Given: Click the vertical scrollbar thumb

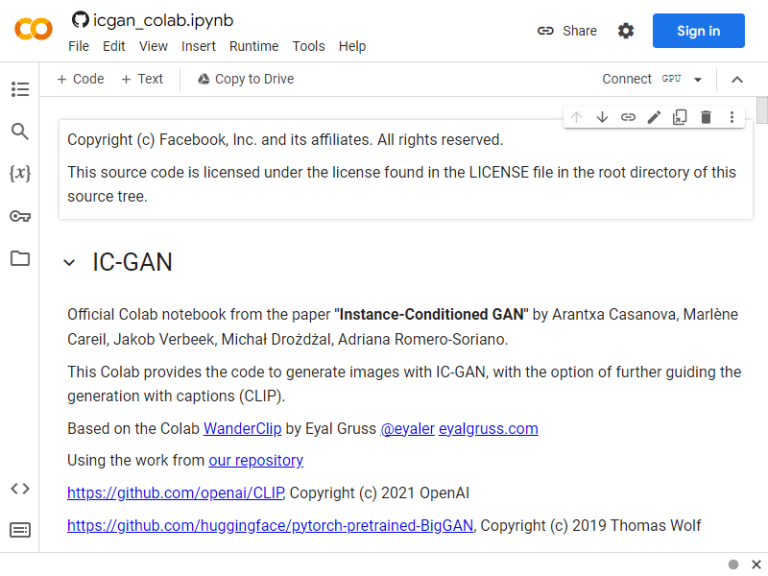Looking at the screenshot, I should [762, 111].
